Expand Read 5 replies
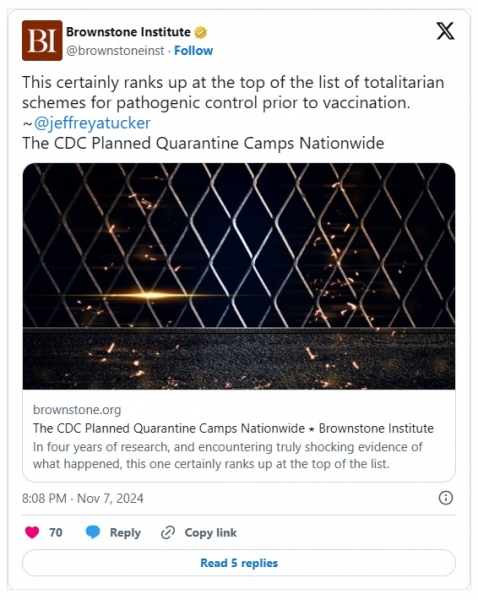 tap(239, 563)
